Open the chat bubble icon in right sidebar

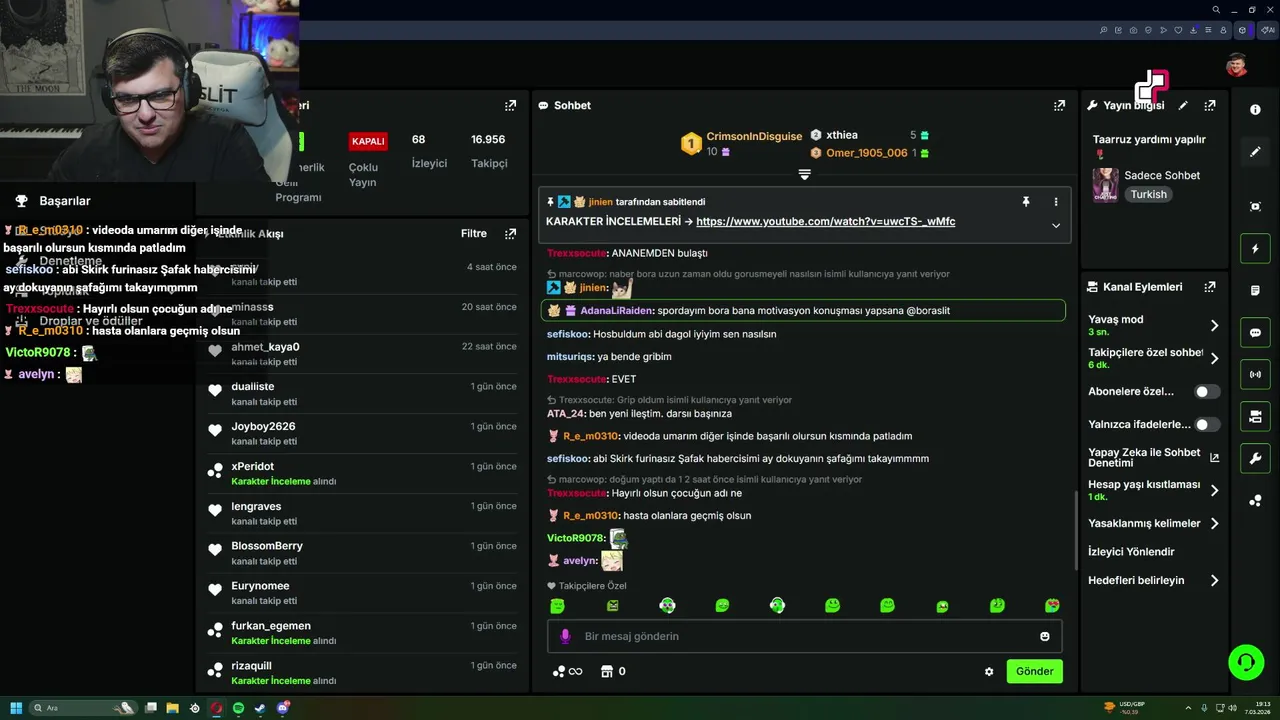click(1255, 333)
